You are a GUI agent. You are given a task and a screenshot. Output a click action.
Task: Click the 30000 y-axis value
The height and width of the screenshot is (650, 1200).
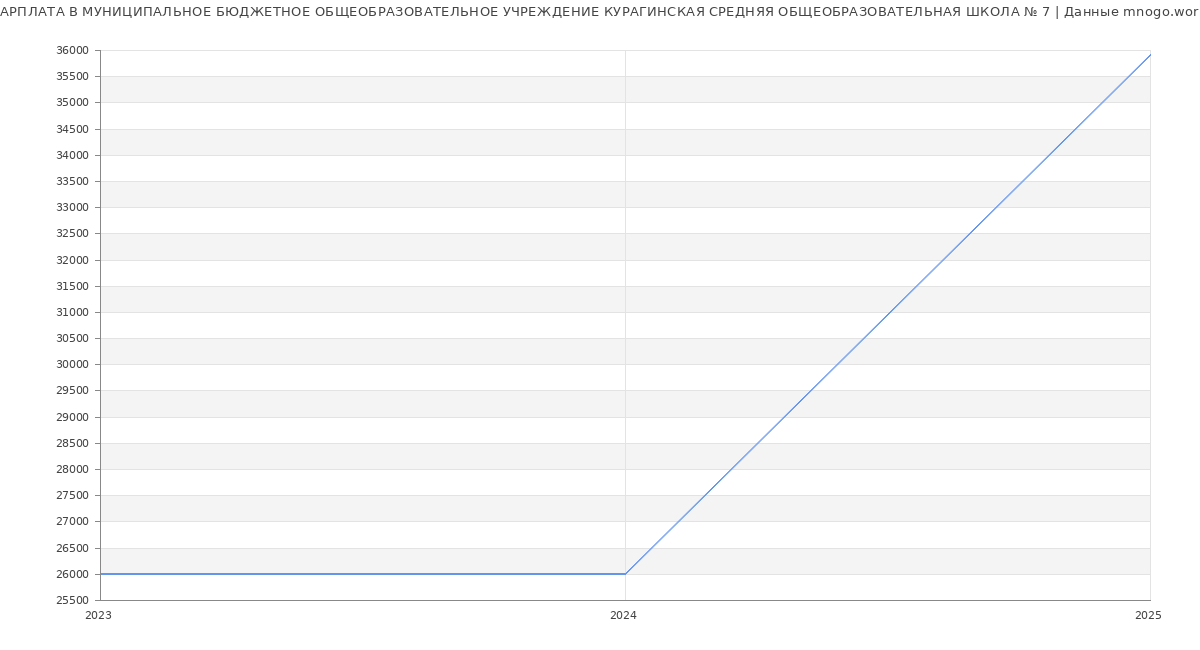[72, 365]
